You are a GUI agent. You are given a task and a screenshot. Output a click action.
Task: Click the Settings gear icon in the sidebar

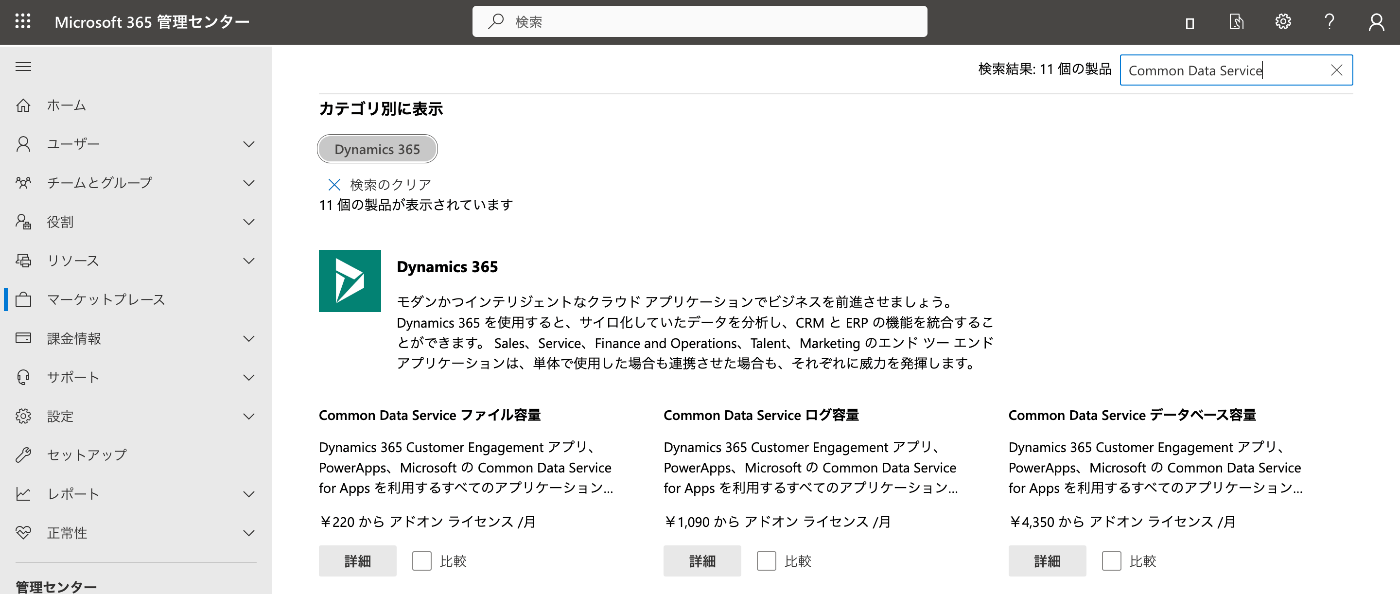click(x=24, y=416)
